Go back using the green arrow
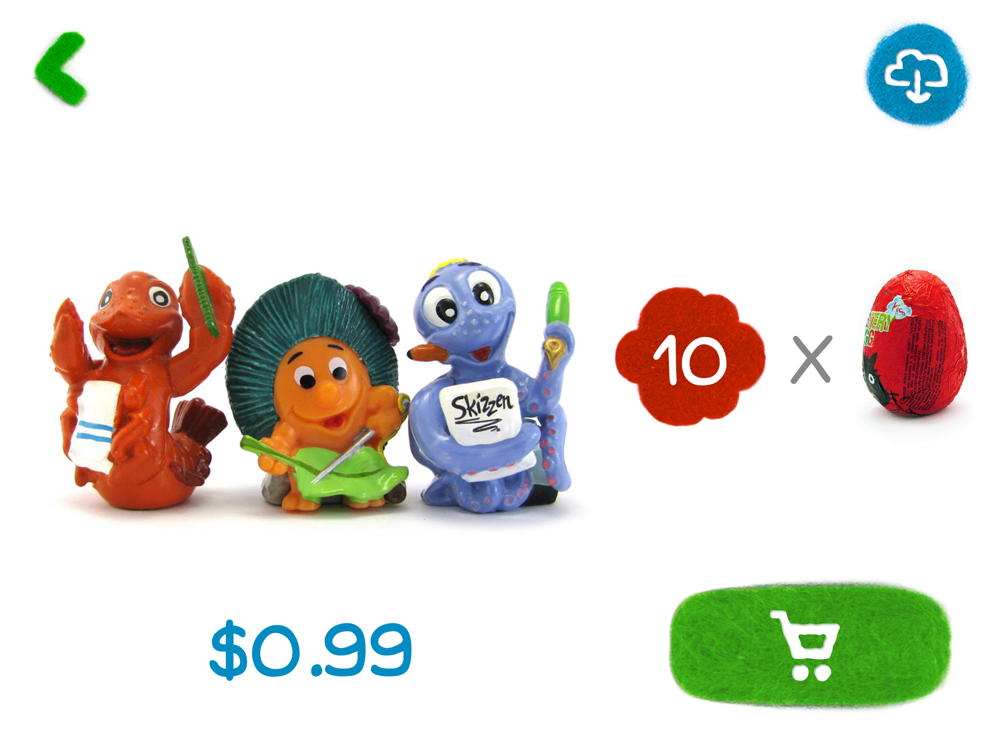This screenshot has width=1000, height=750. point(61,68)
